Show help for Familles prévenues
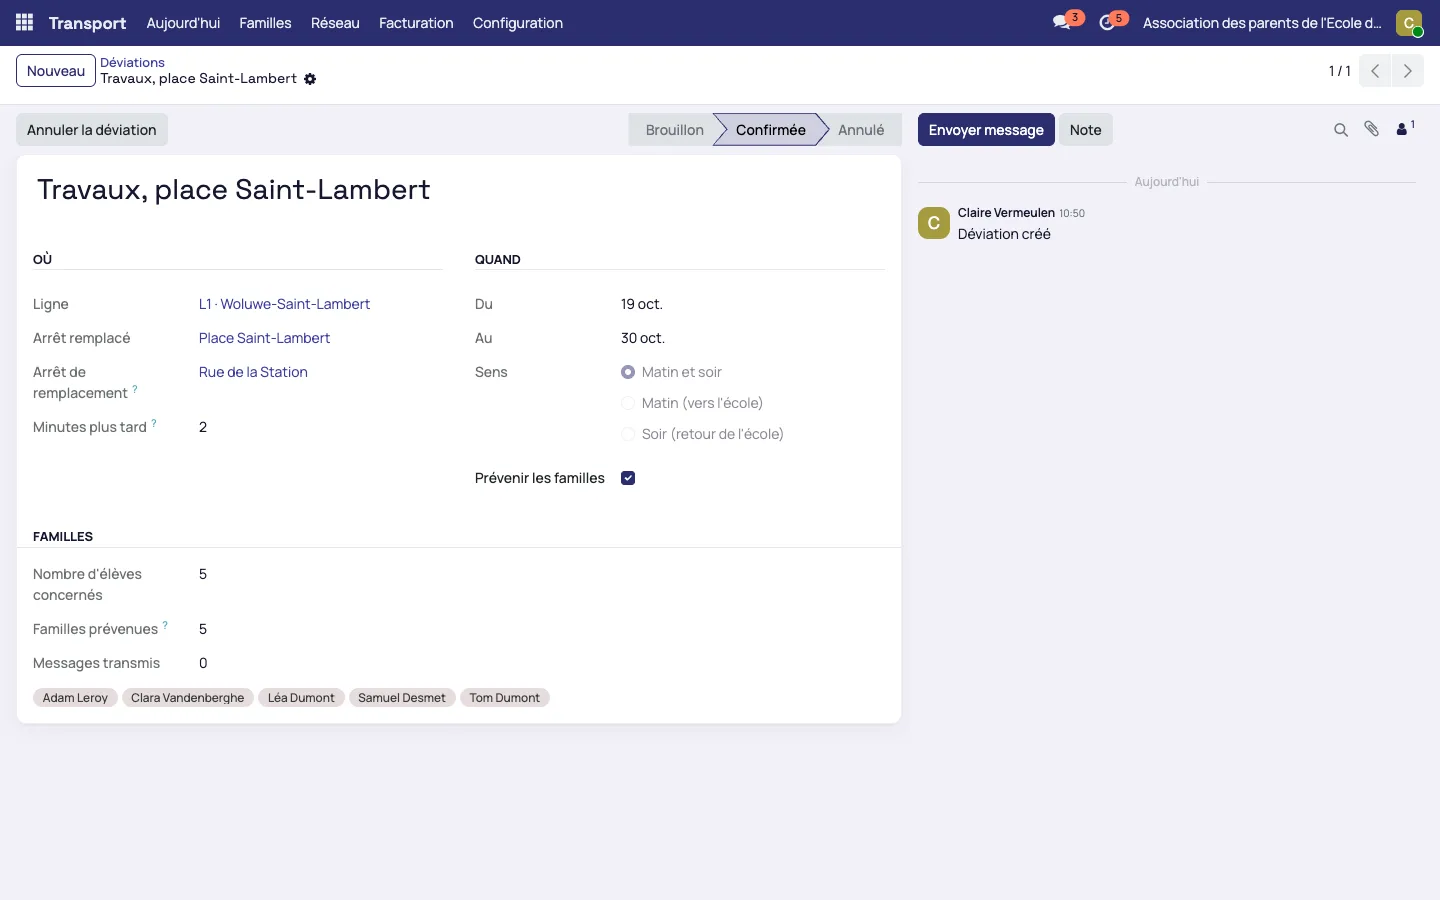This screenshot has width=1440, height=900. [x=165, y=625]
